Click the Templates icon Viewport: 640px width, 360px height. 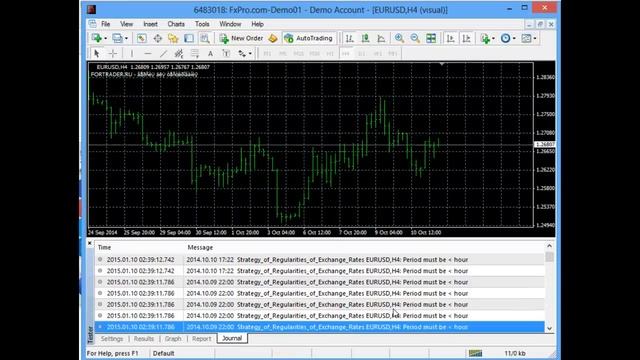(x=526, y=38)
